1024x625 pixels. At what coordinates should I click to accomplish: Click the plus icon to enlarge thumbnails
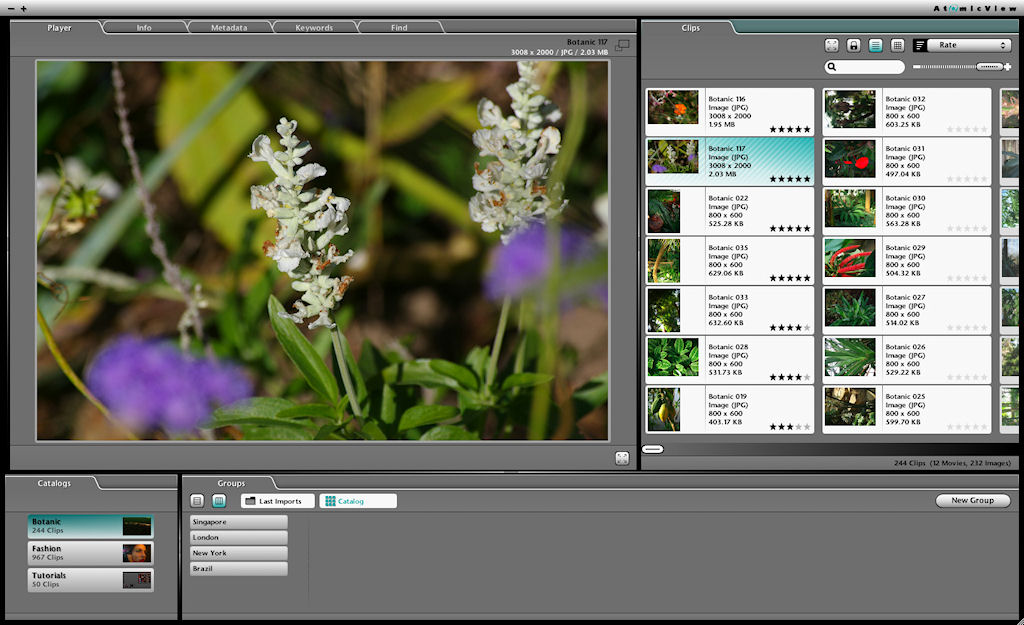(1008, 67)
